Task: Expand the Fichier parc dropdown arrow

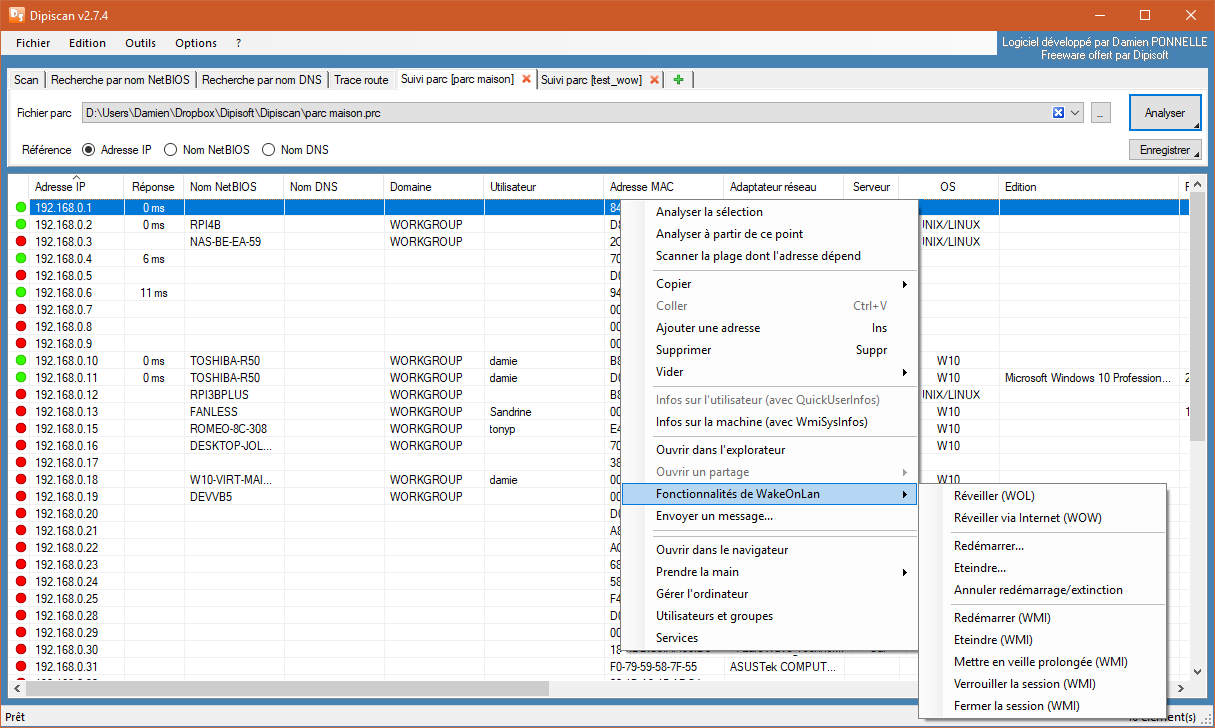Action: coord(1076,113)
